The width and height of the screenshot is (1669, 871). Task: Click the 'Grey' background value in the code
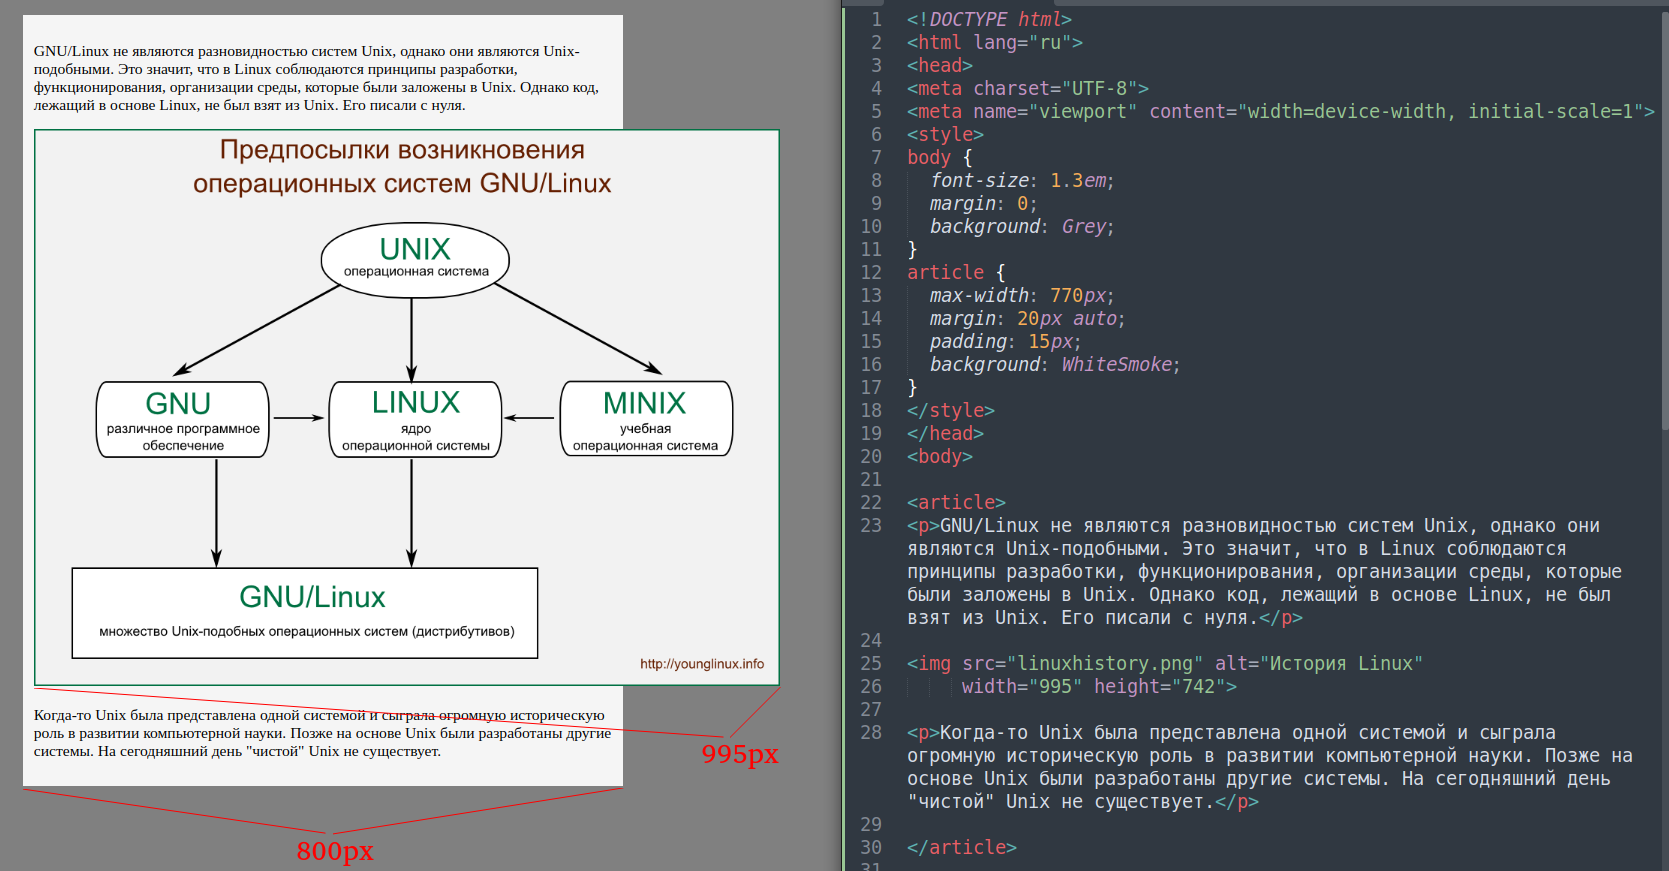tap(1083, 227)
